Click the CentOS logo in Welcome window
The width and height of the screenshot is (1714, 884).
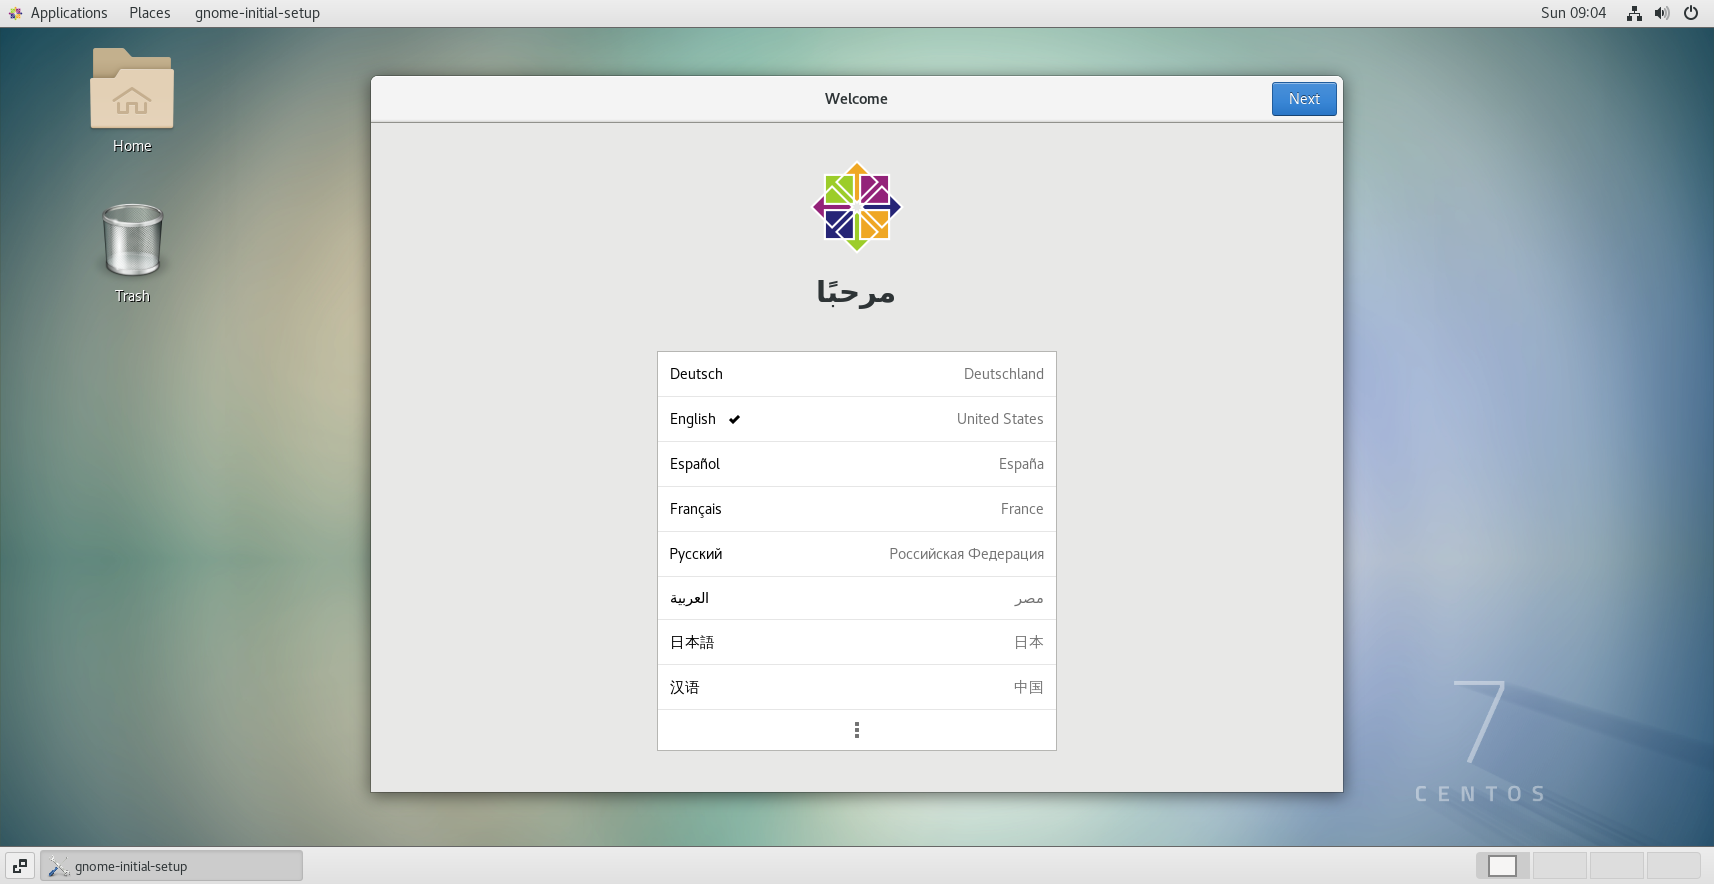point(857,207)
